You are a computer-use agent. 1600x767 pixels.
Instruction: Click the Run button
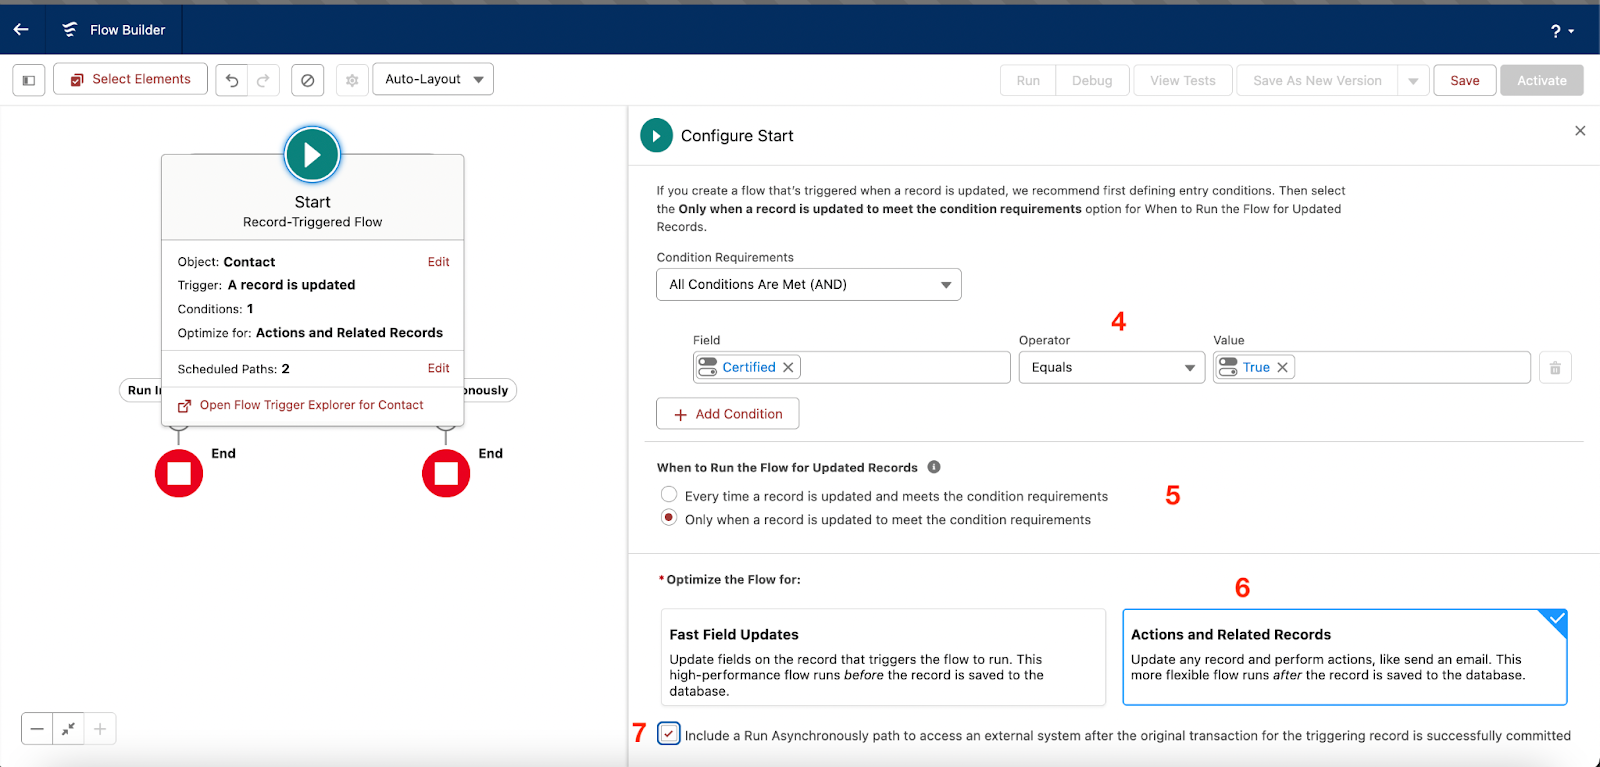[x=1028, y=80]
